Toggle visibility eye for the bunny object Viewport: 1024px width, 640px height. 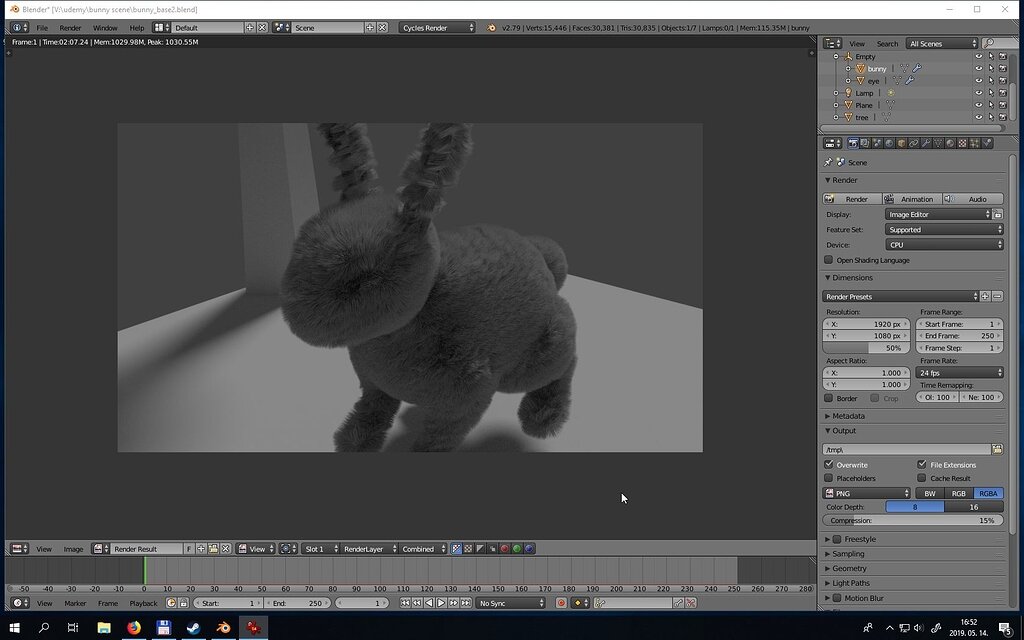point(979,69)
